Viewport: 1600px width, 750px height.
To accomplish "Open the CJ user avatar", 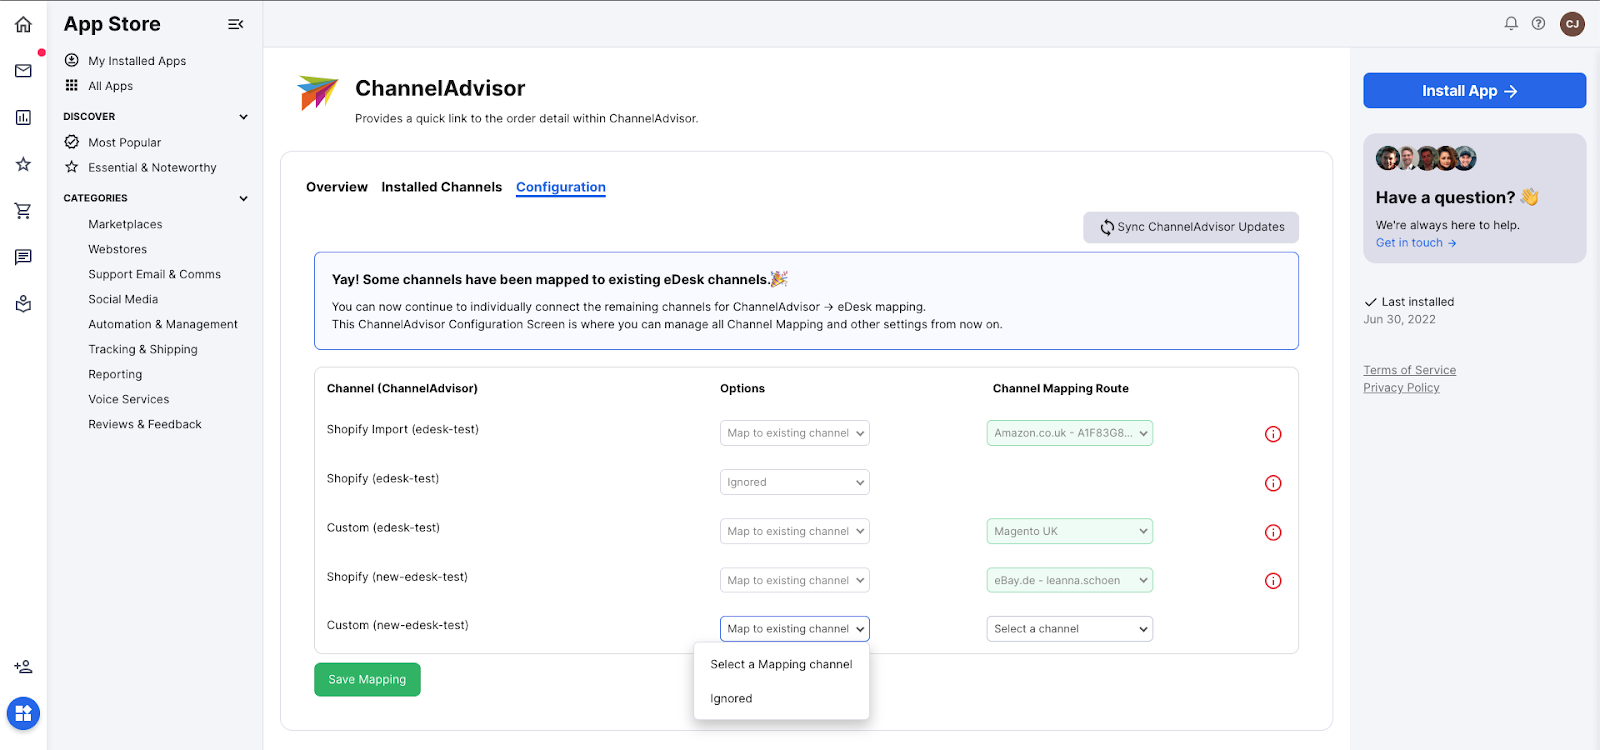I will pos(1572,23).
